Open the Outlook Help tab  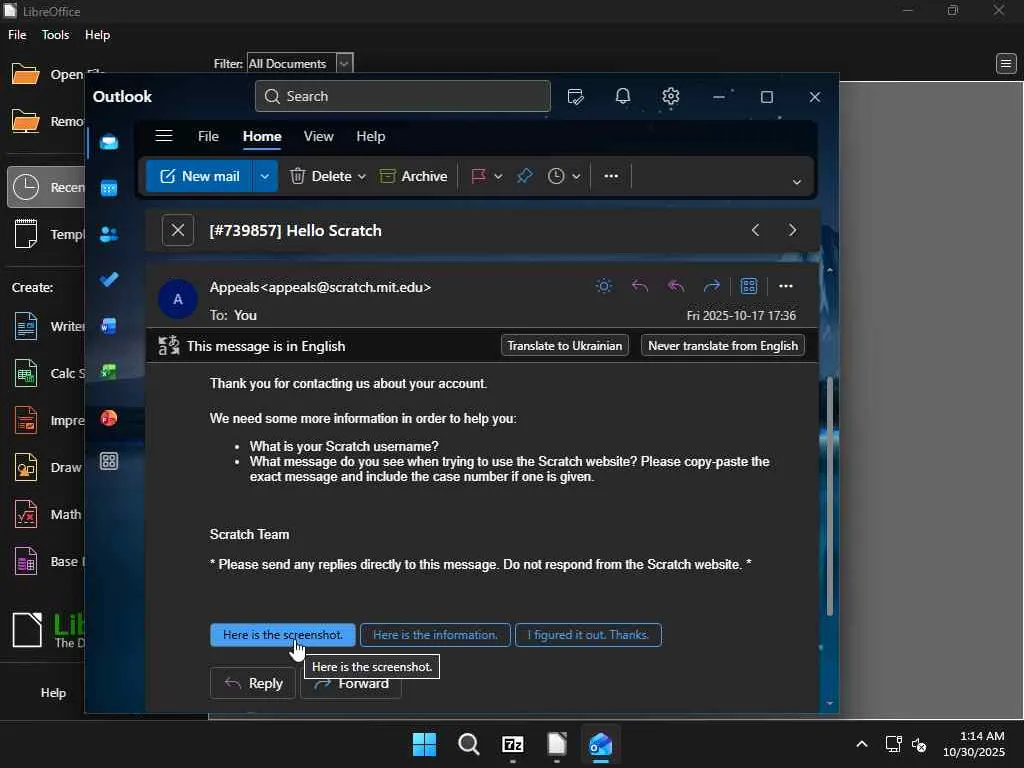[370, 136]
